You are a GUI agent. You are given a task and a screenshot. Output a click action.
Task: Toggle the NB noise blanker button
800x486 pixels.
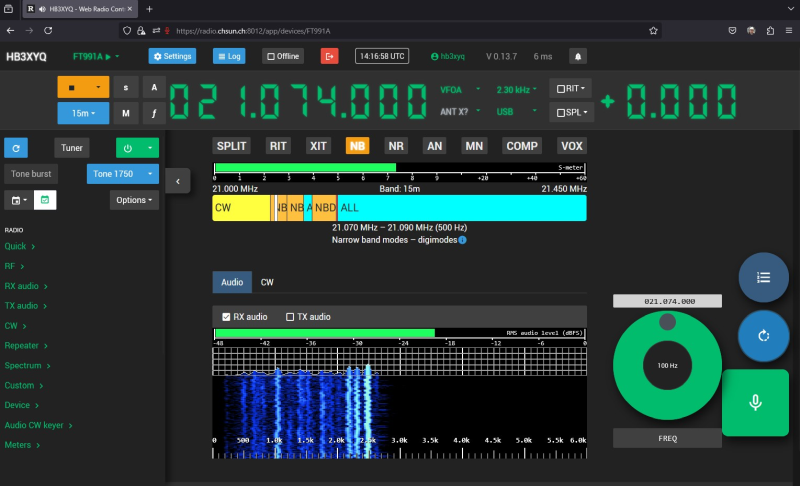[x=357, y=146]
